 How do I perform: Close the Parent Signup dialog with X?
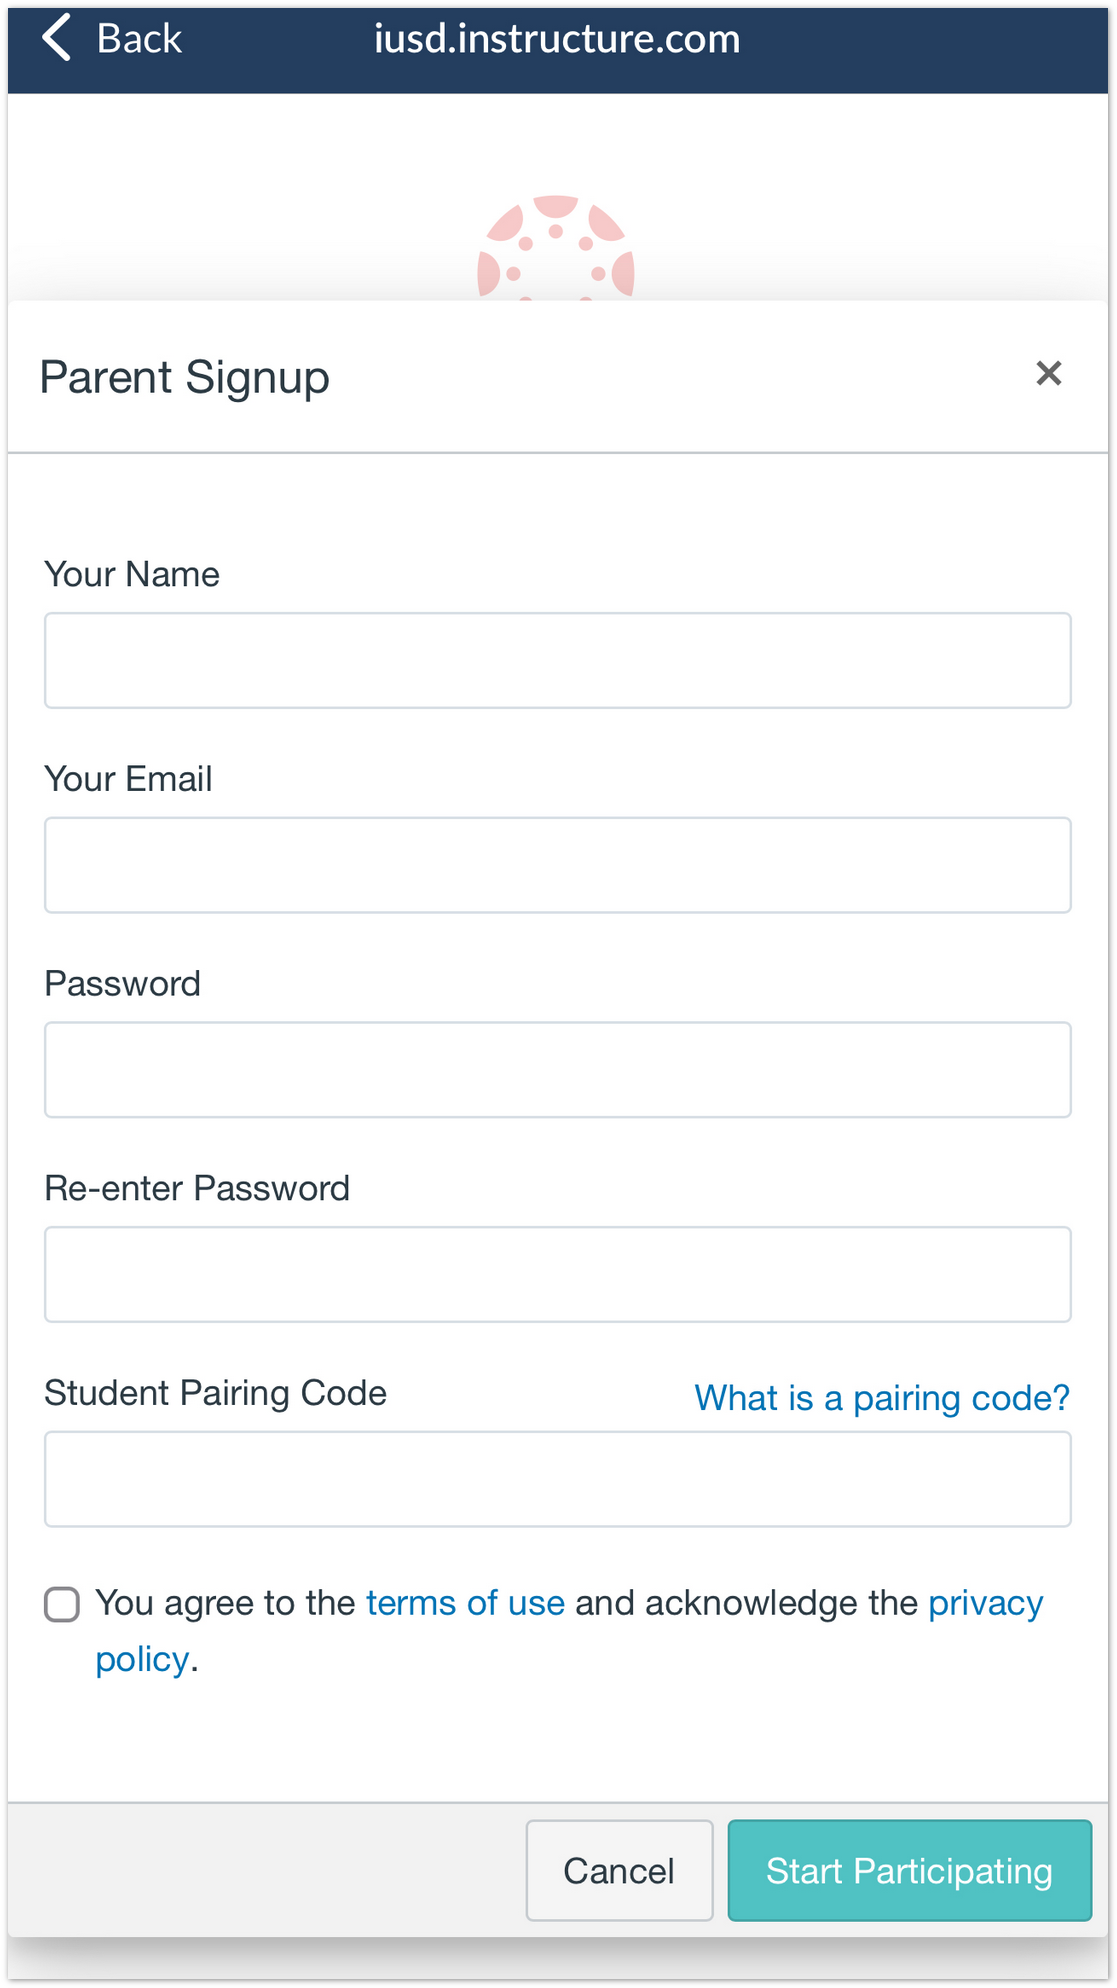pos(1048,374)
